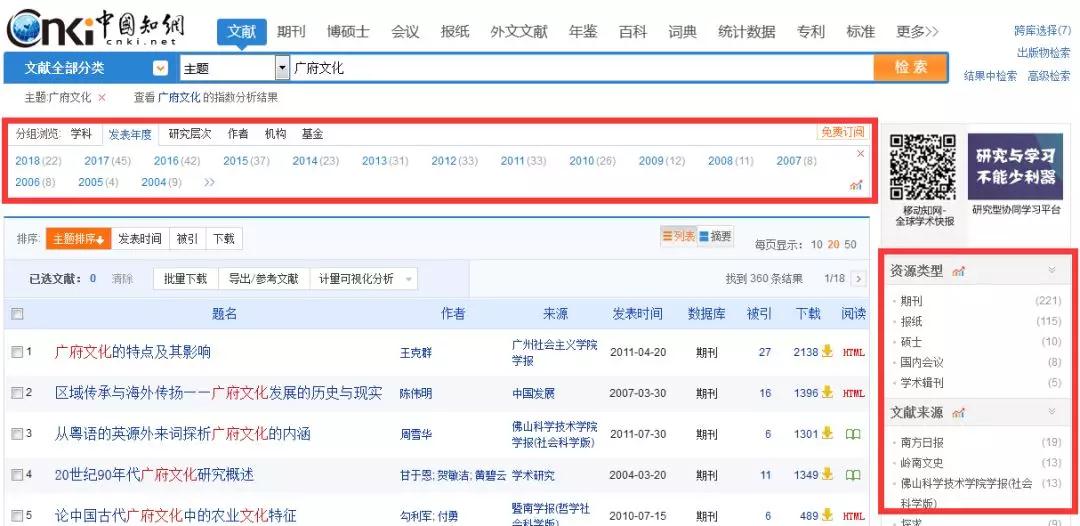The width and height of the screenshot is (1080, 526).
Task: Click the book reading icon for result 3
Action: [853, 434]
